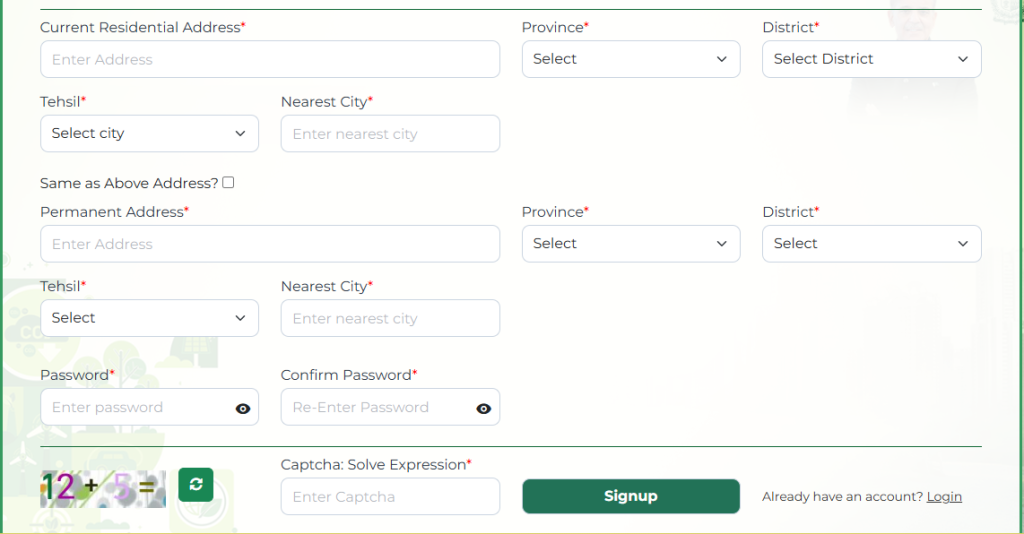Open the current address Province dropdown

click(631, 59)
